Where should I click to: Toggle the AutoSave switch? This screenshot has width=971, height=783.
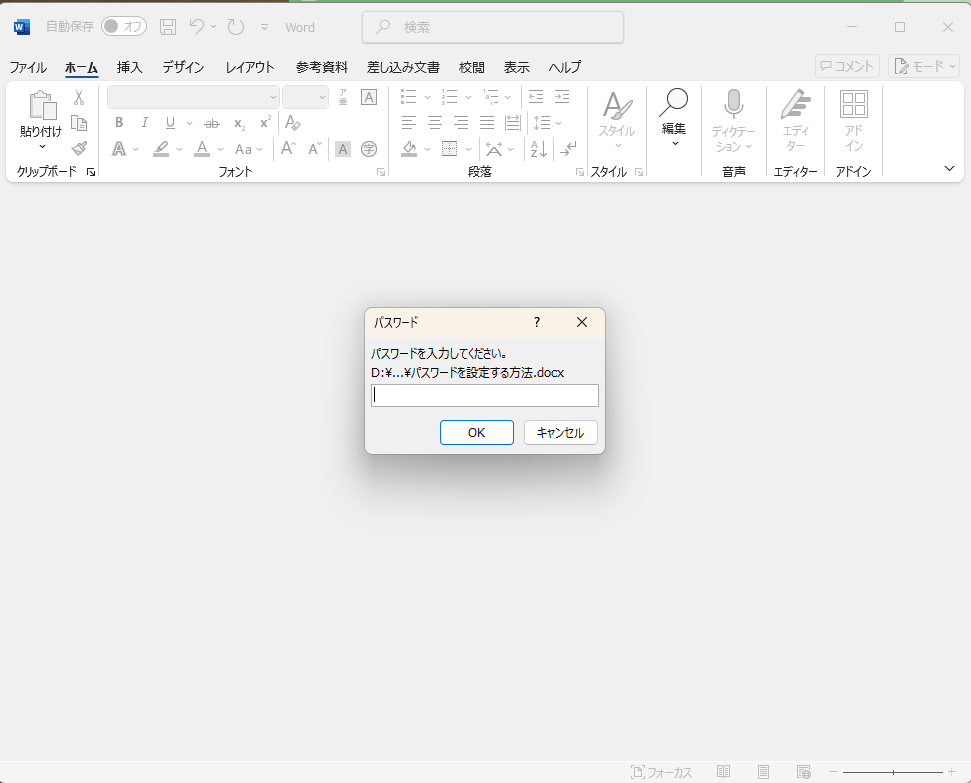click(123, 27)
